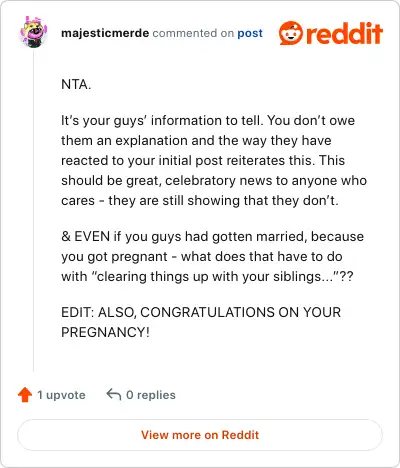The height and width of the screenshot is (468, 400).
Task: Click the line "should be great, celebratory news"
Action: [x=214, y=180]
